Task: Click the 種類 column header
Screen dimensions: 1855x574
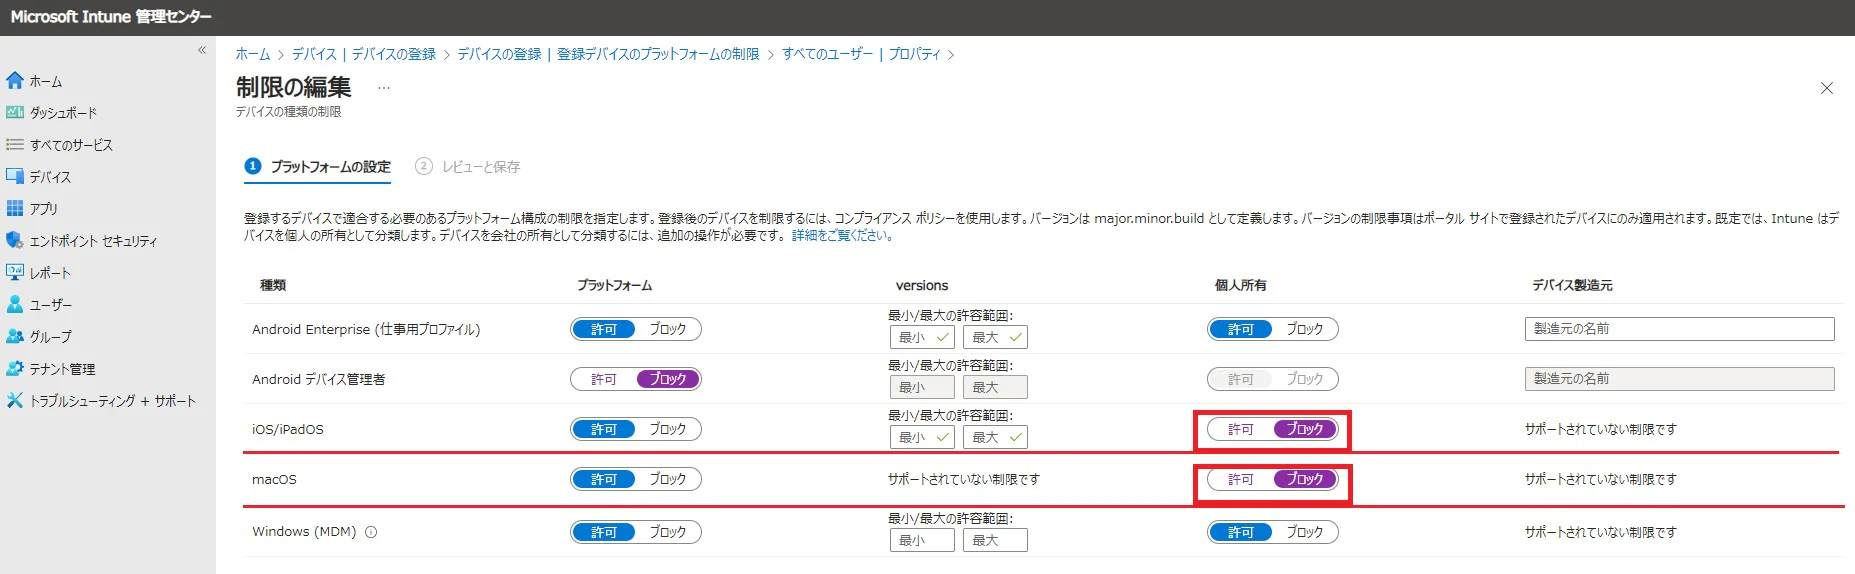Action: (x=273, y=285)
